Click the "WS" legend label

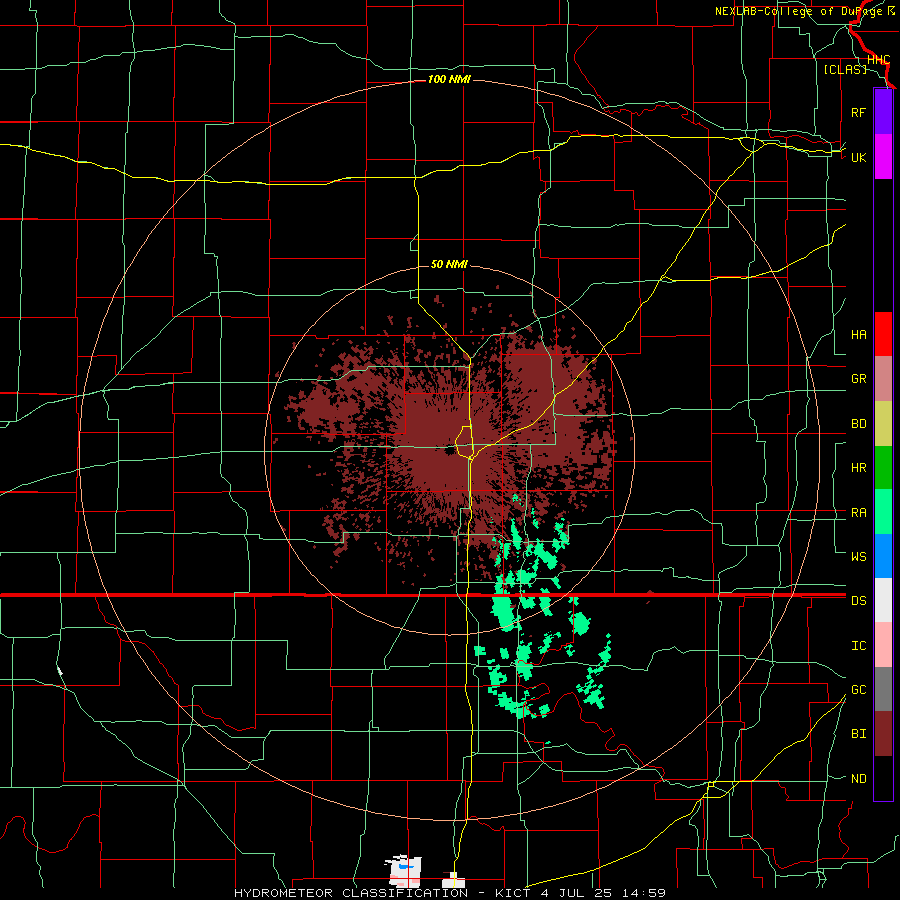(x=858, y=557)
